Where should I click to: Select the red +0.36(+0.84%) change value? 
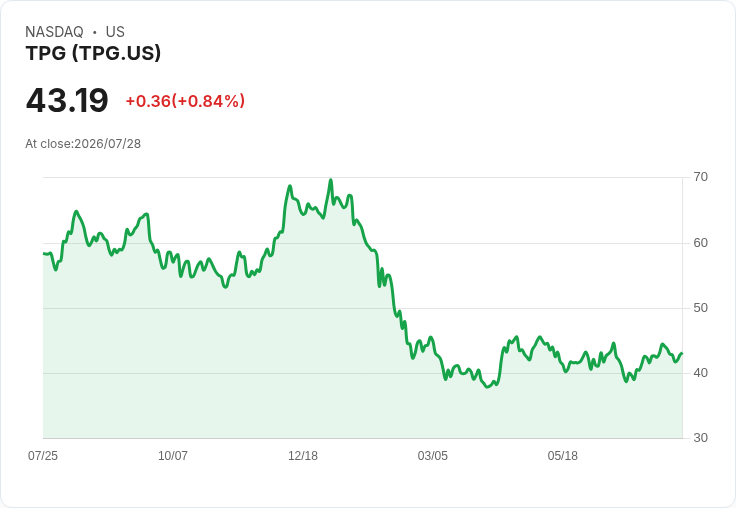[185, 101]
